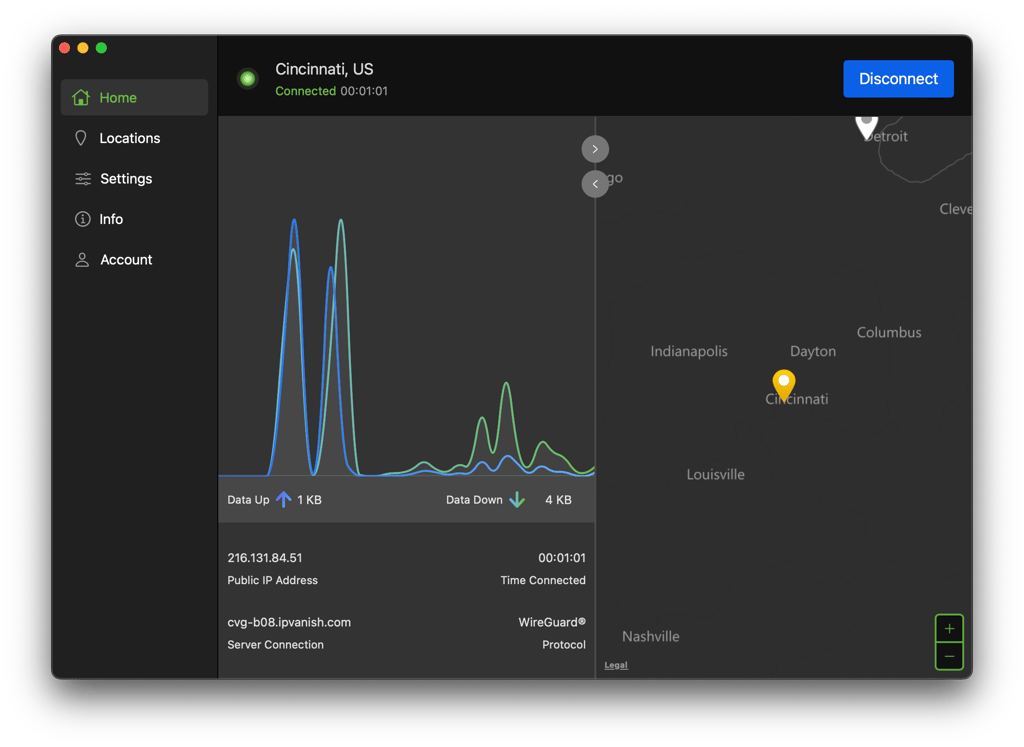Open the Settings menu item

click(135, 178)
